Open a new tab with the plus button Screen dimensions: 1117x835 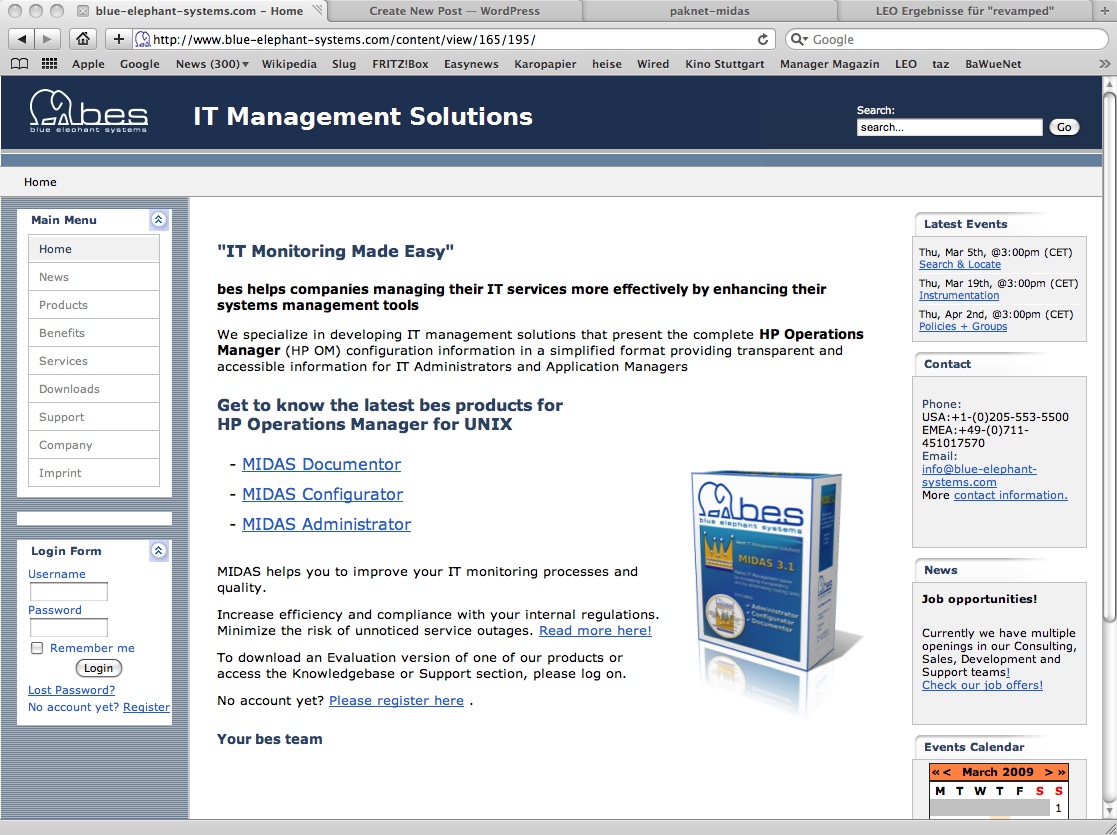pos(1105,11)
